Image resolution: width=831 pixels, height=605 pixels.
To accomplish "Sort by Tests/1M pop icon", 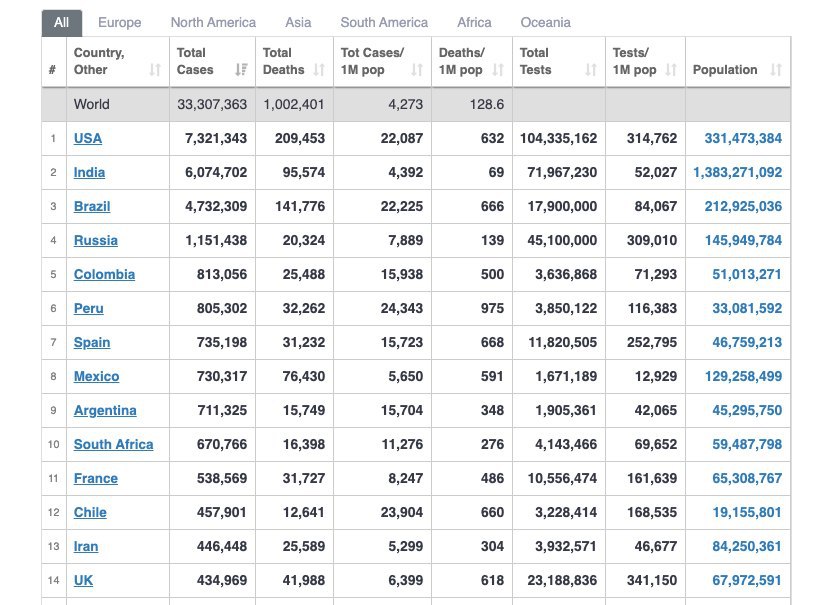I will tap(671, 70).
